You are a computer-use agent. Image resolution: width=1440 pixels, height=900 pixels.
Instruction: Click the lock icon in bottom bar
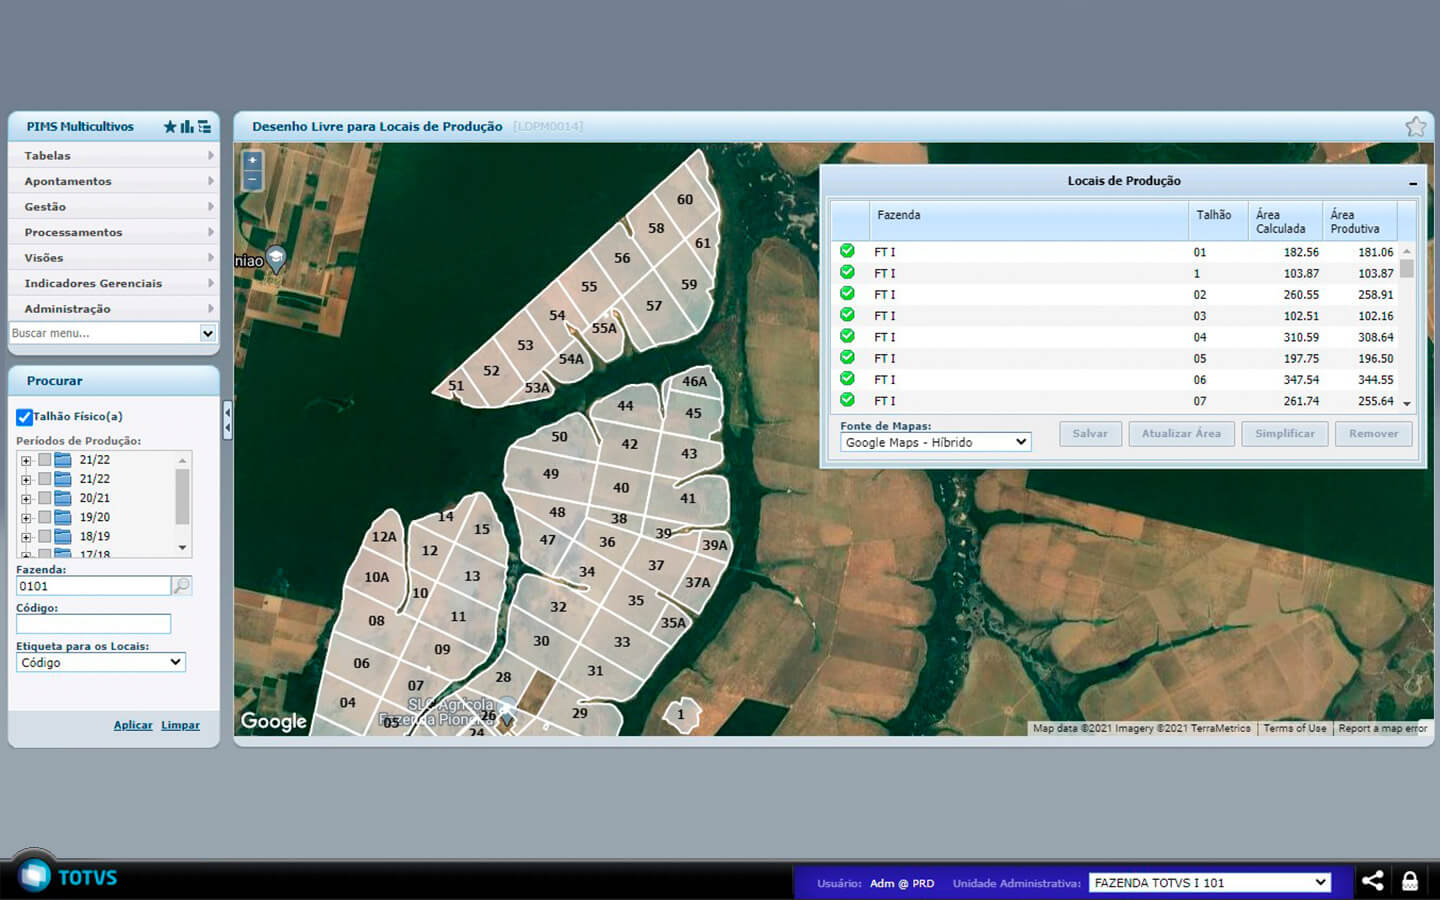[1410, 881]
